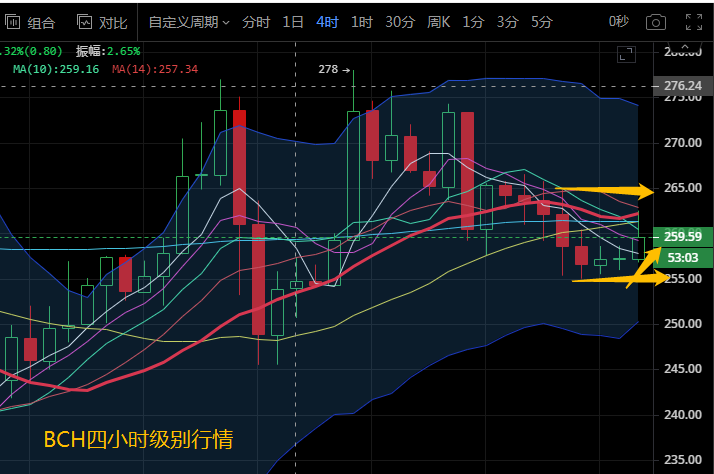Click the 0秒 refresh interval
Screen dimensions: 714x474
tap(618, 21)
